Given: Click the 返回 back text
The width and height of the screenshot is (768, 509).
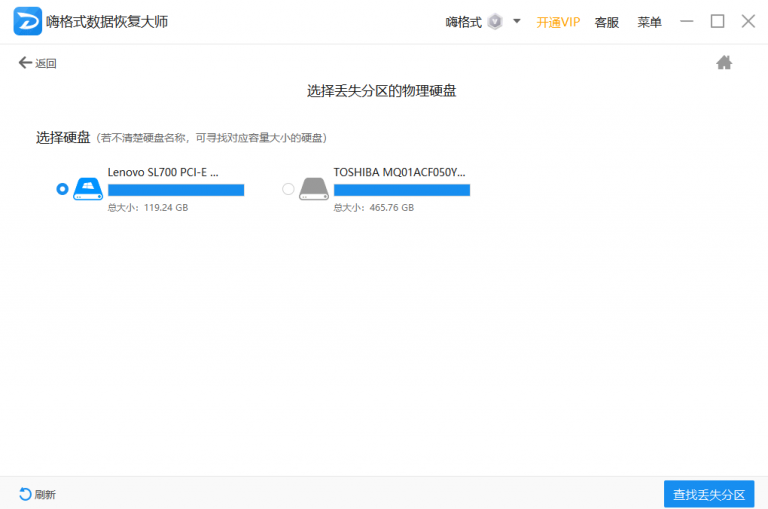Looking at the screenshot, I should tap(46, 64).
